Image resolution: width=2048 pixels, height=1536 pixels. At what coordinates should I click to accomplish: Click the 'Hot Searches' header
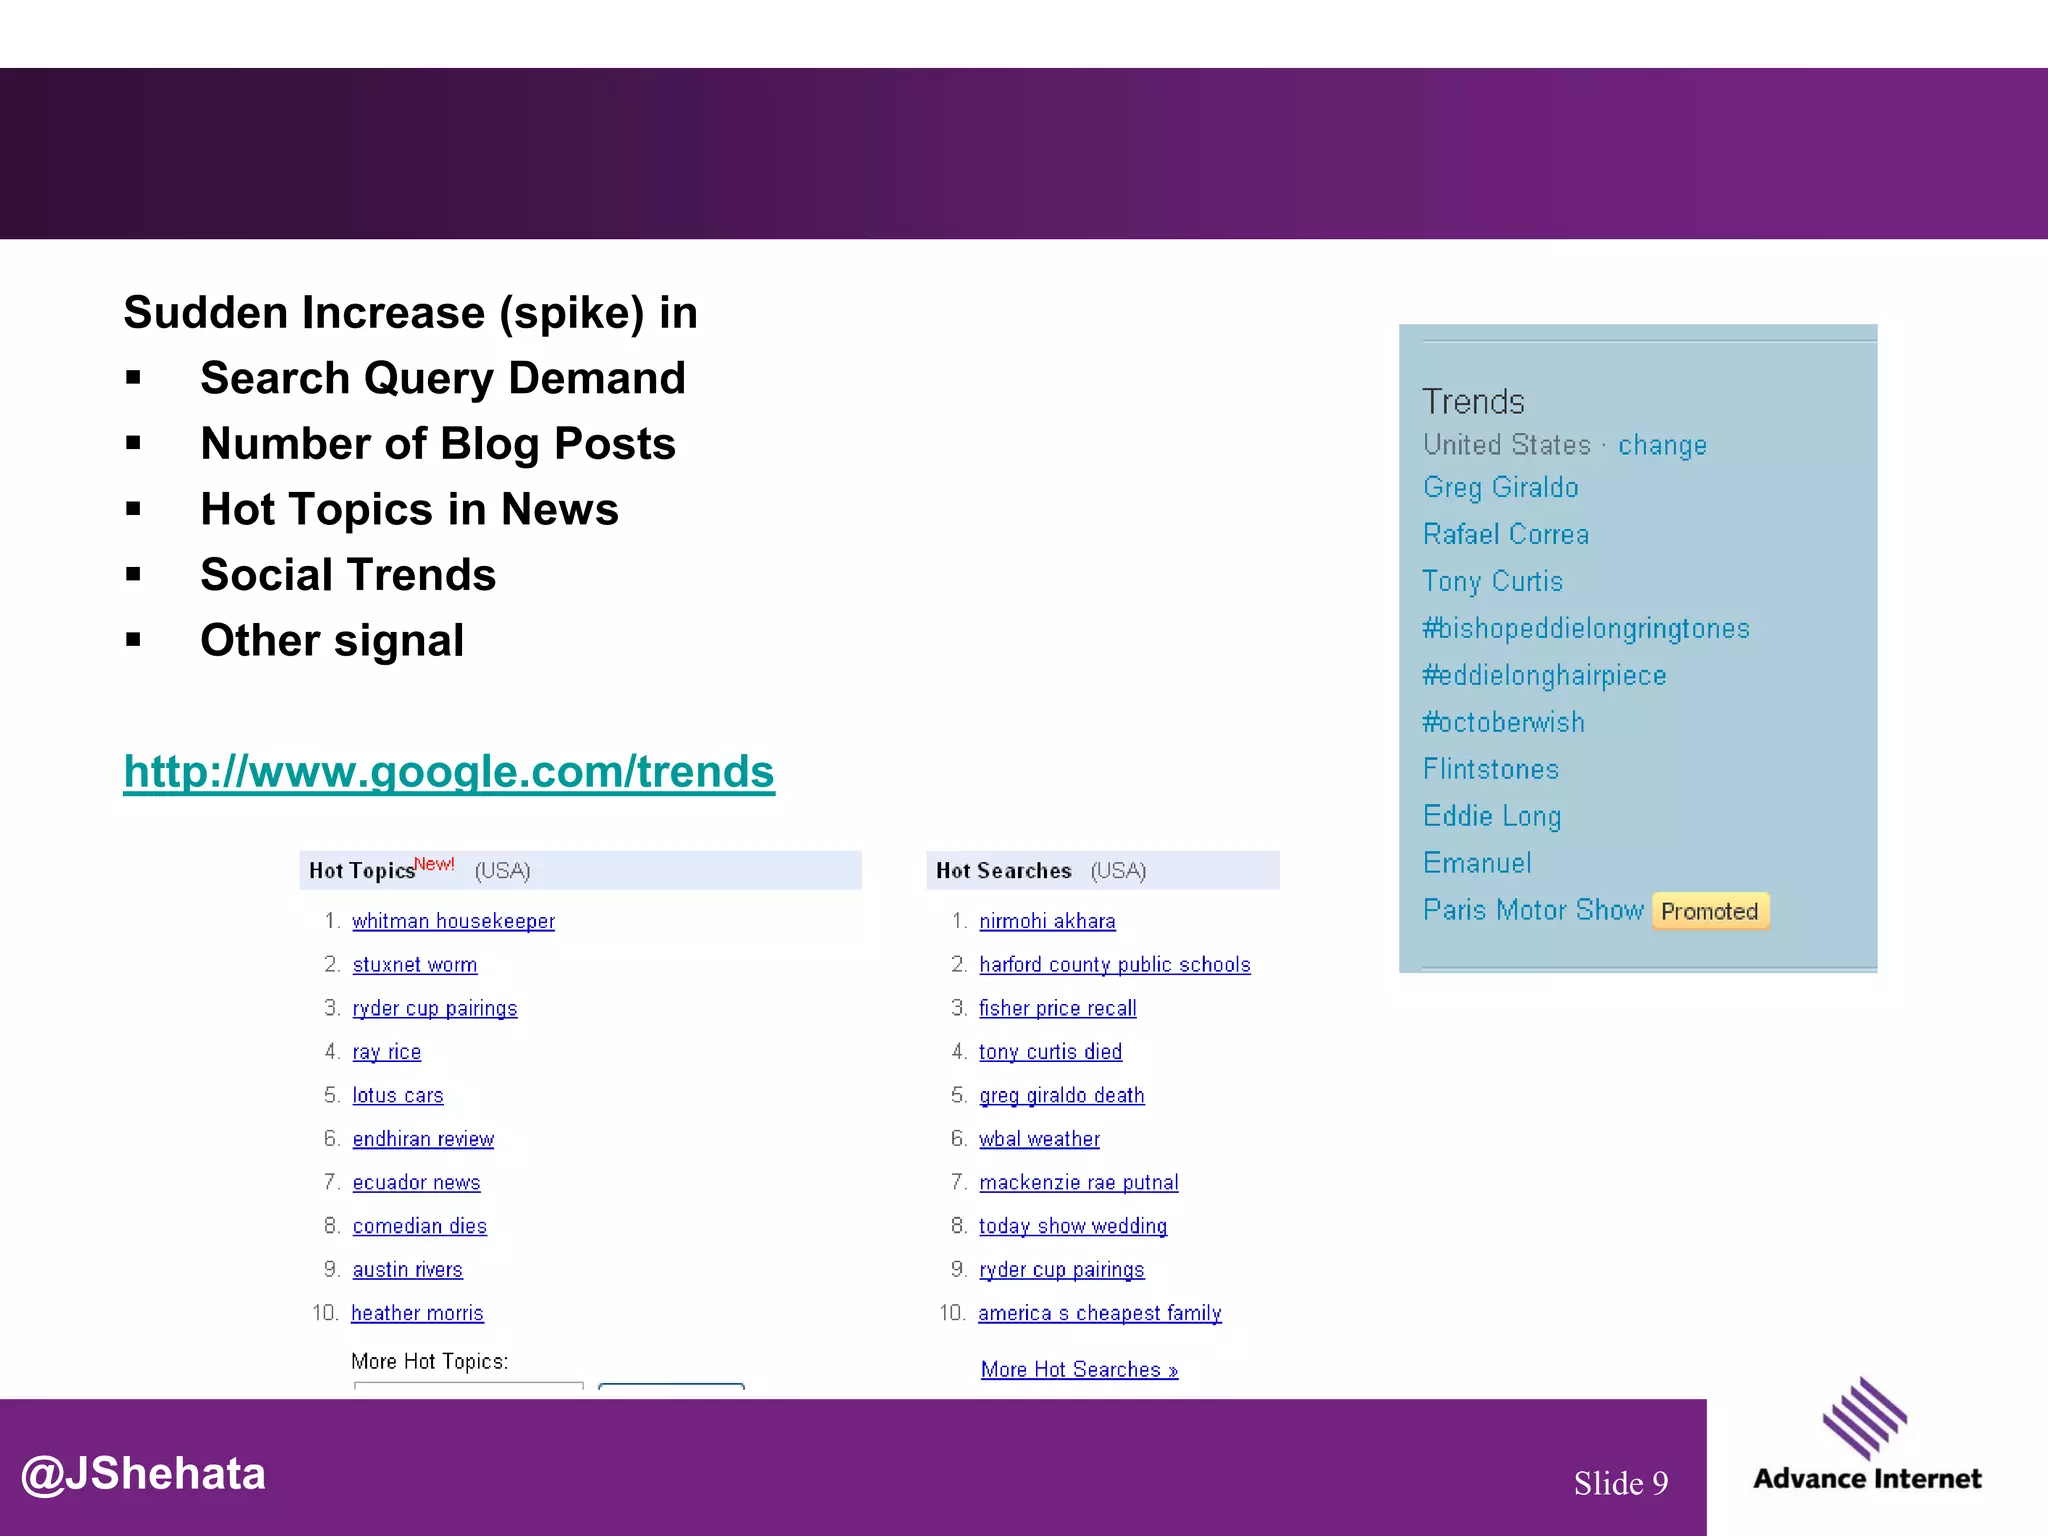[1004, 871]
